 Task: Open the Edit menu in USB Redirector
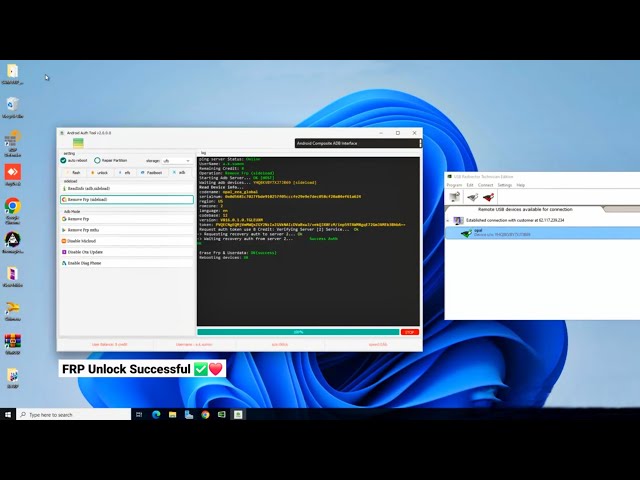470,185
